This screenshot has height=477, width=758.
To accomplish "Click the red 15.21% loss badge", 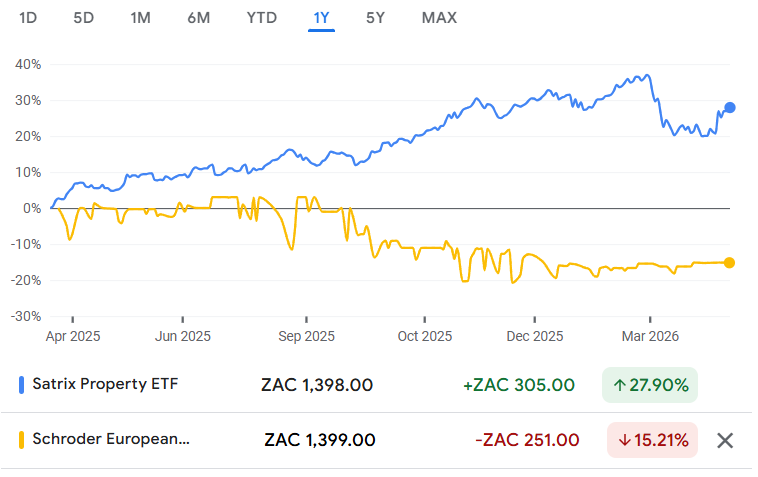I will pos(653,440).
